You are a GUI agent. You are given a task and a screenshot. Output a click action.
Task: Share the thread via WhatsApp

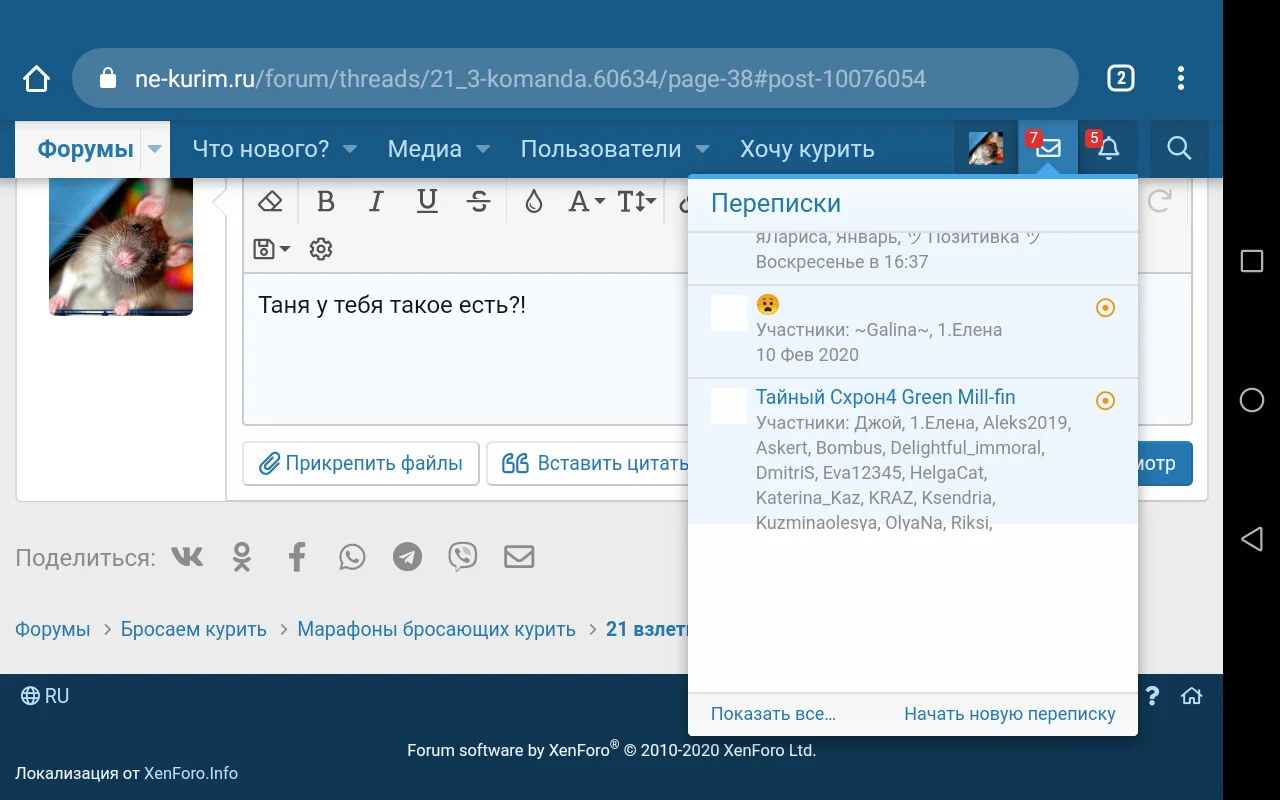tap(352, 556)
